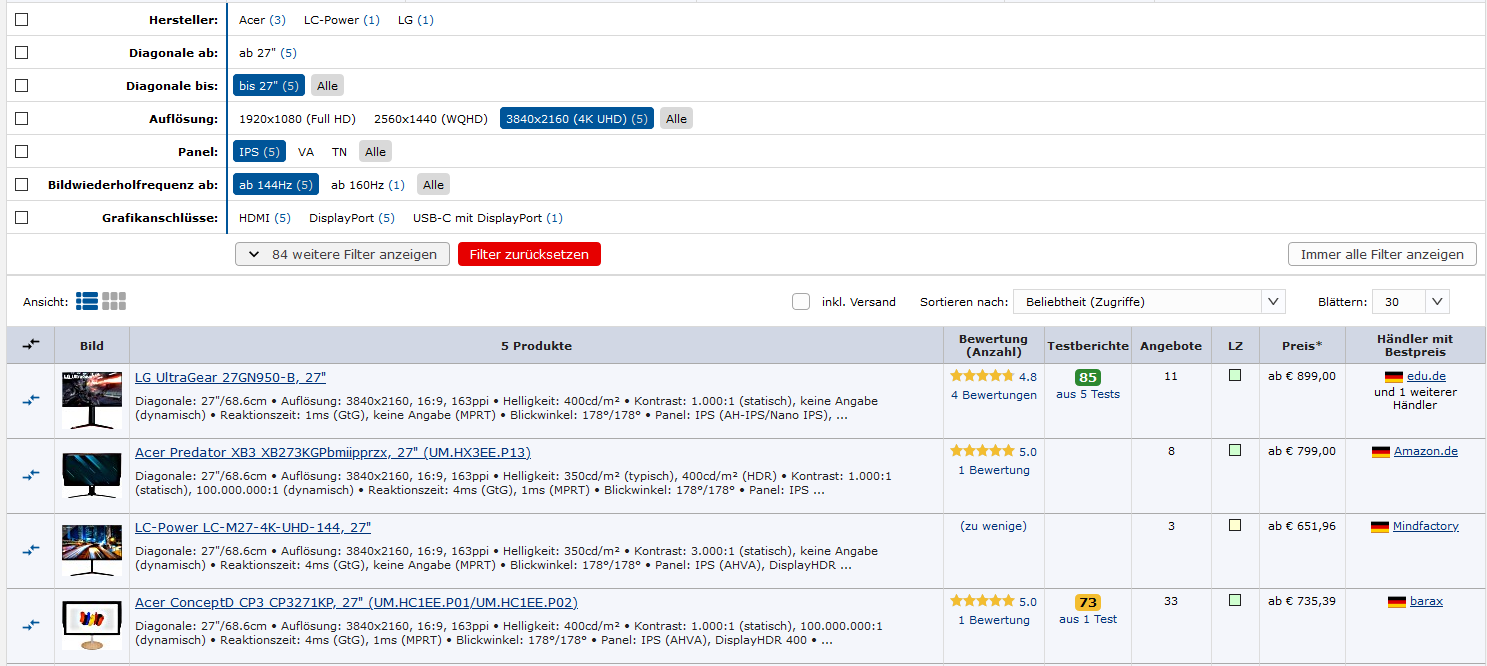The height and width of the screenshot is (666, 1487).
Task: Click compare arrows in table header
Action: [x=31, y=345]
